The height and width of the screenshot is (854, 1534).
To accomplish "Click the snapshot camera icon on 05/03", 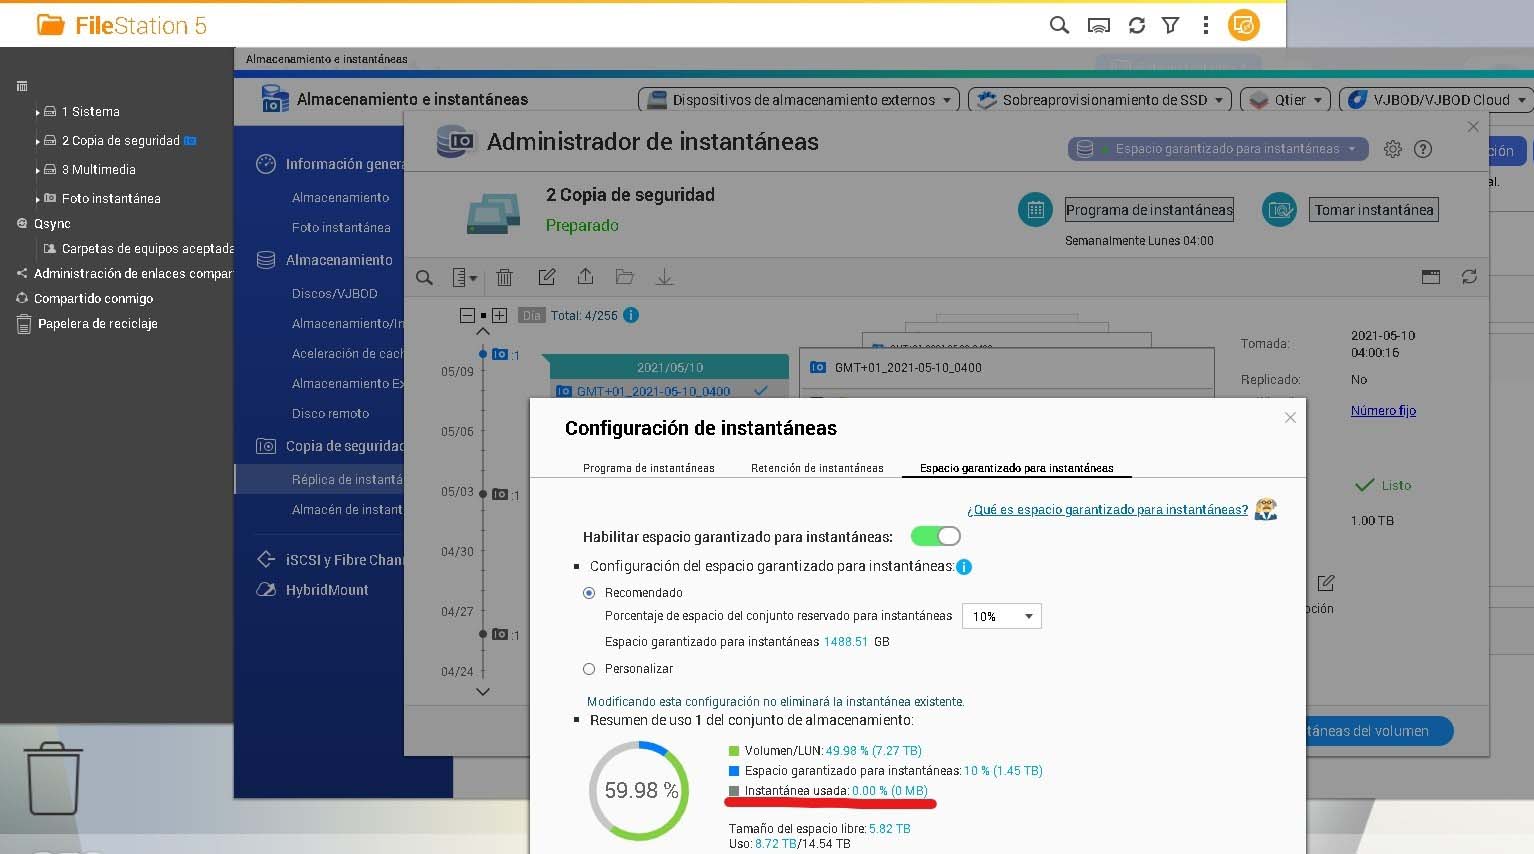I will click(x=500, y=494).
